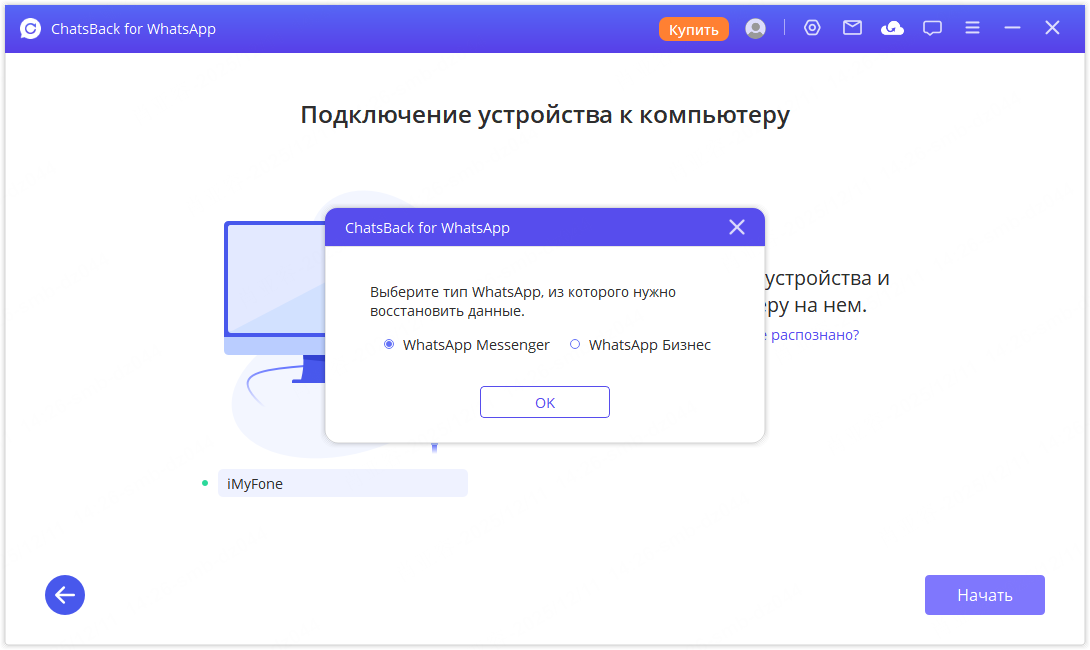Click the dialog title ChatsBack for WhatsApp

425,227
